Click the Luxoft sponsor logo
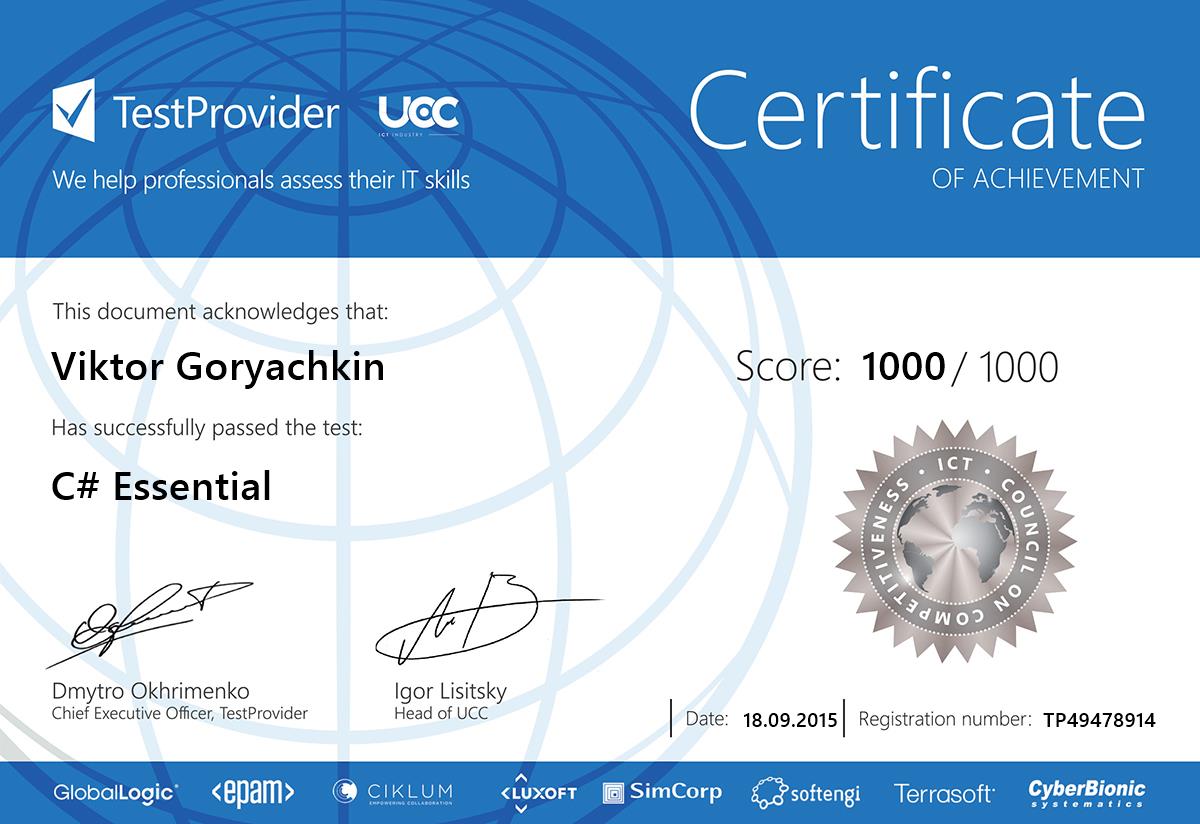Viewport: 1200px width, 824px height. [538, 792]
